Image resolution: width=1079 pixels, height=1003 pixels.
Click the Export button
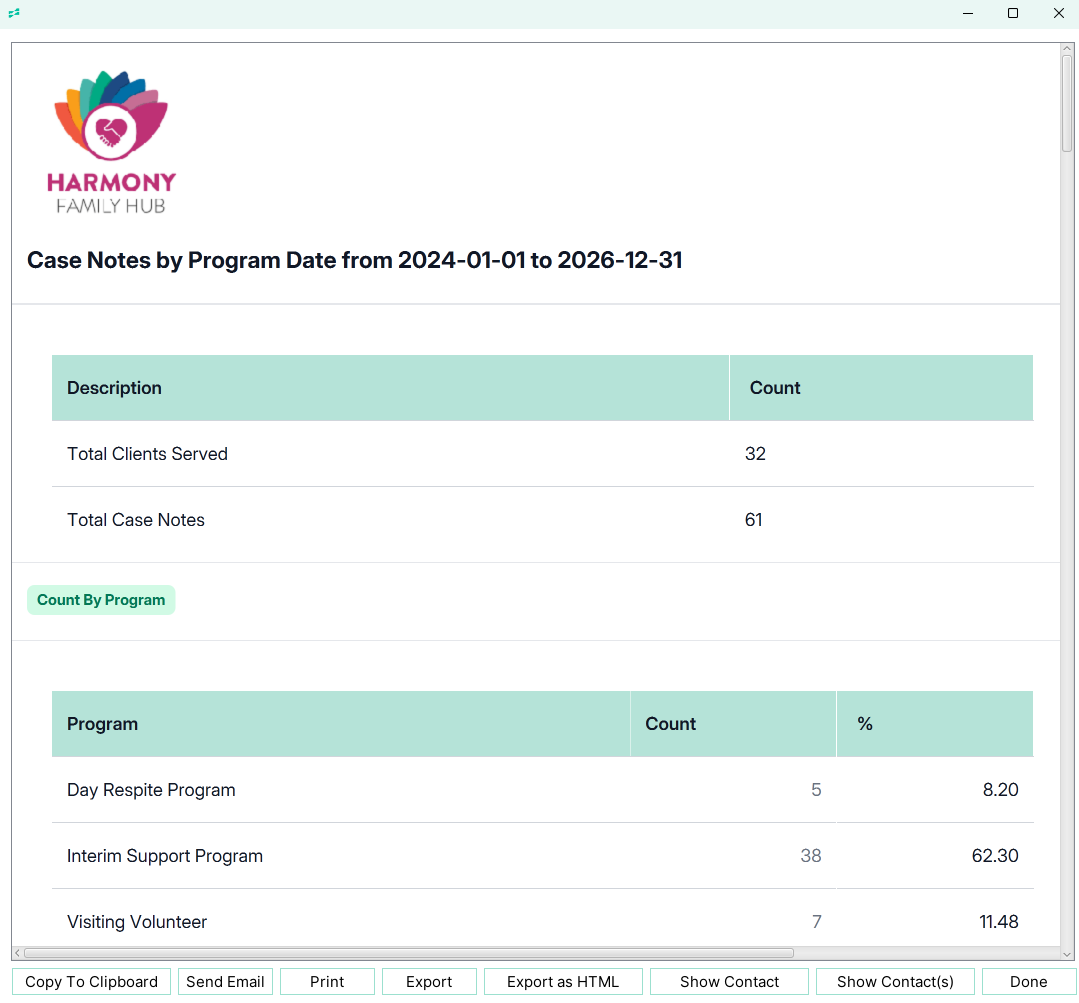click(429, 981)
